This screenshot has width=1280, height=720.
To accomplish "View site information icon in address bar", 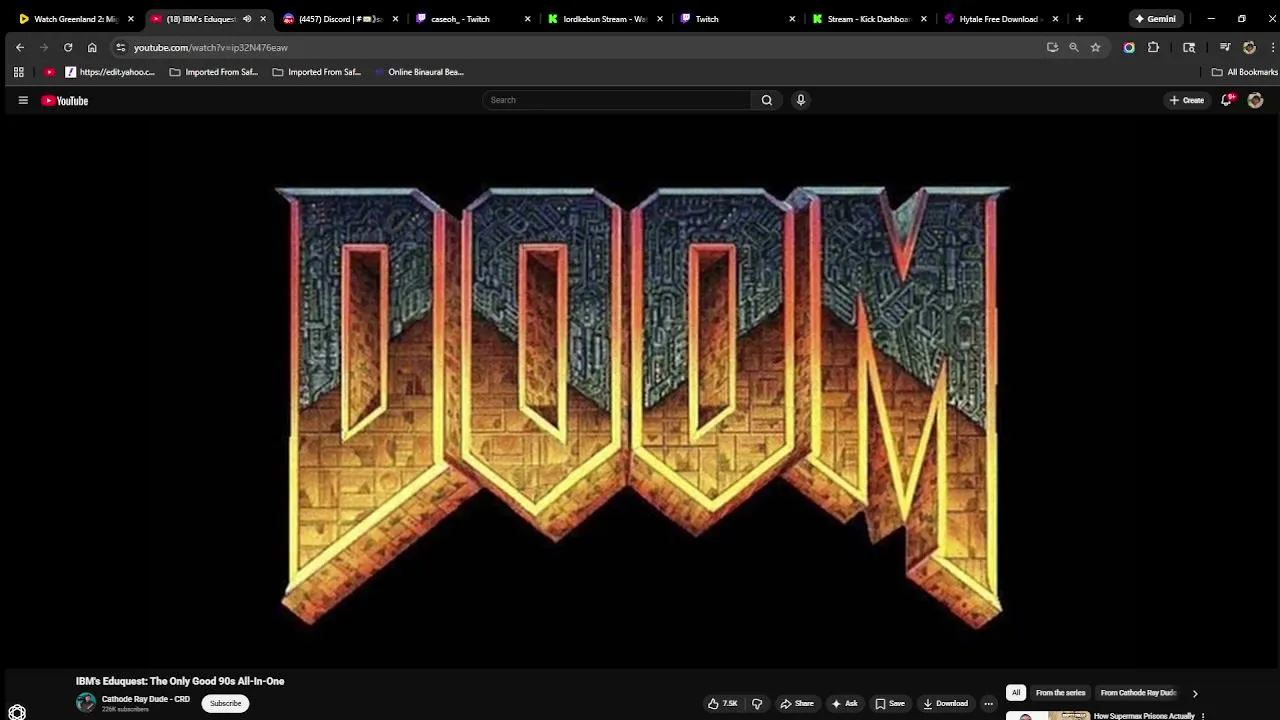I will click(120, 47).
